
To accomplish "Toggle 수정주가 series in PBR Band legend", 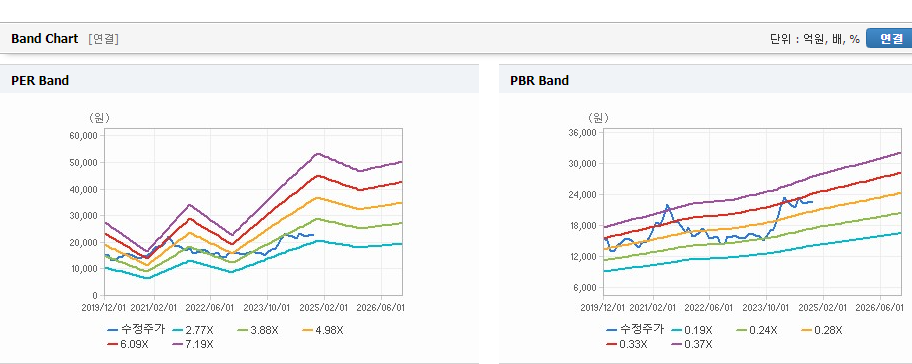I will (x=635, y=329).
